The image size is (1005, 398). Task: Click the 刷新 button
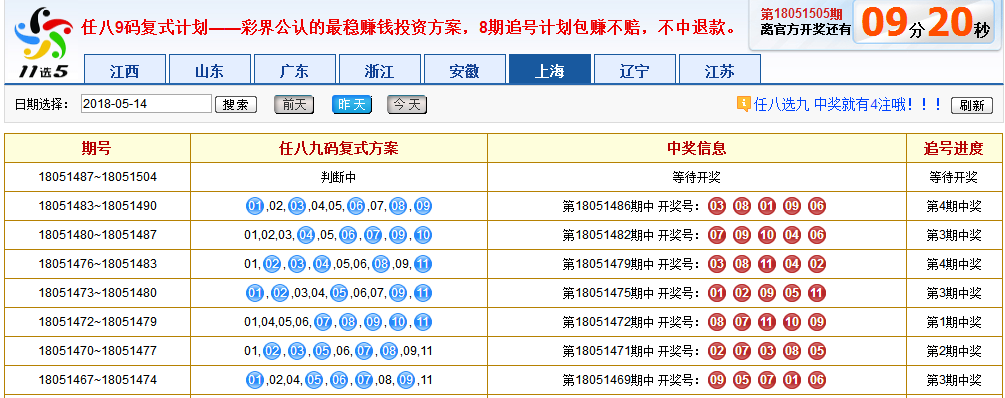[x=972, y=106]
